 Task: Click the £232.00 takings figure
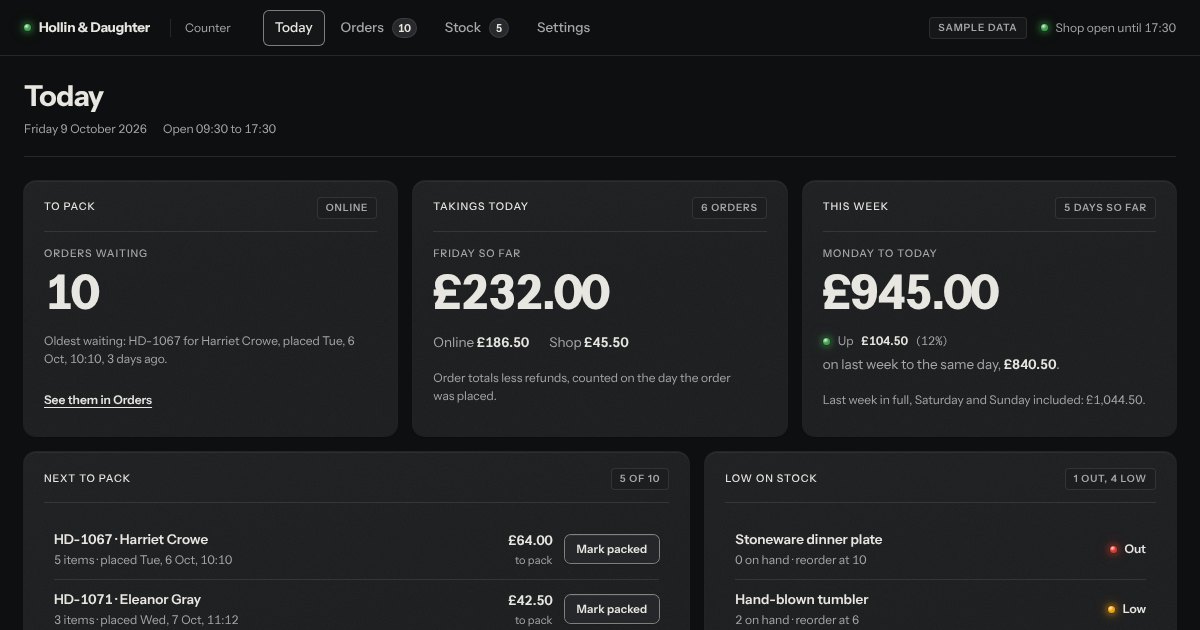point(521,292)
